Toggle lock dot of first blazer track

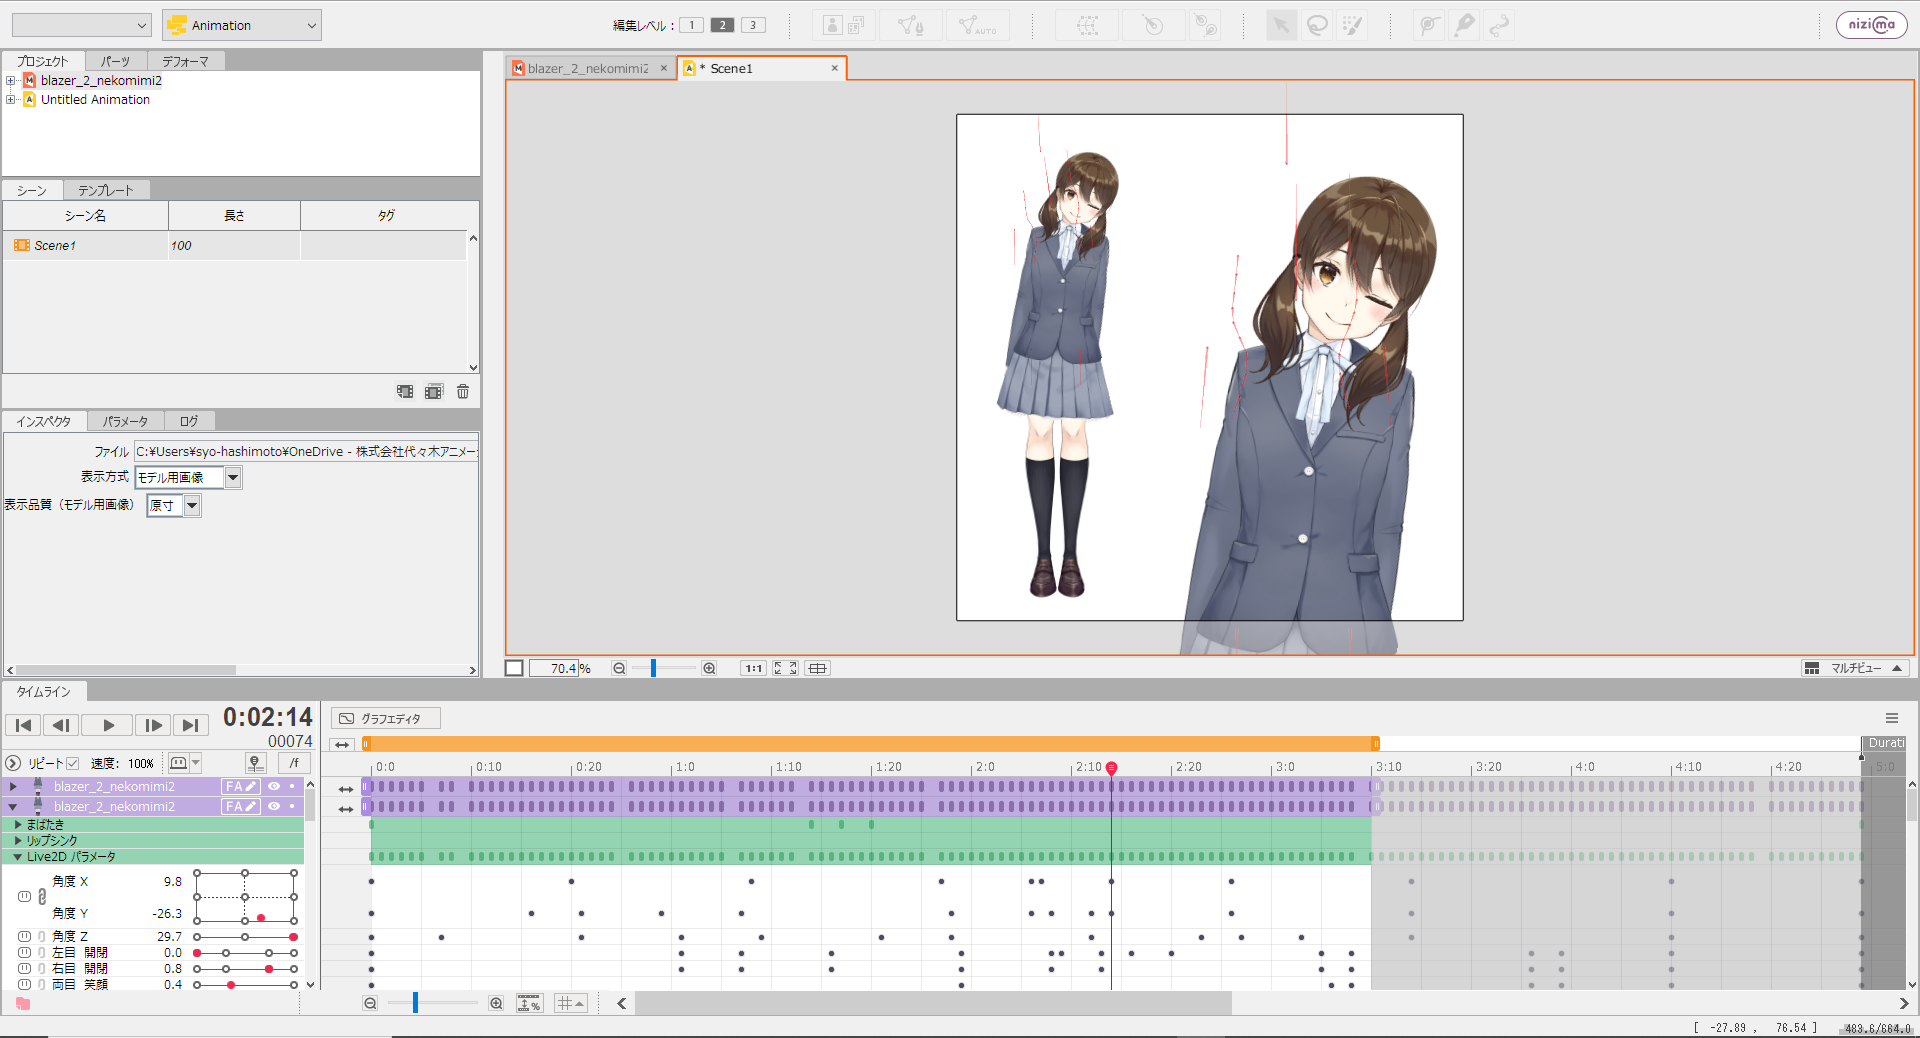tap(292, 787)
